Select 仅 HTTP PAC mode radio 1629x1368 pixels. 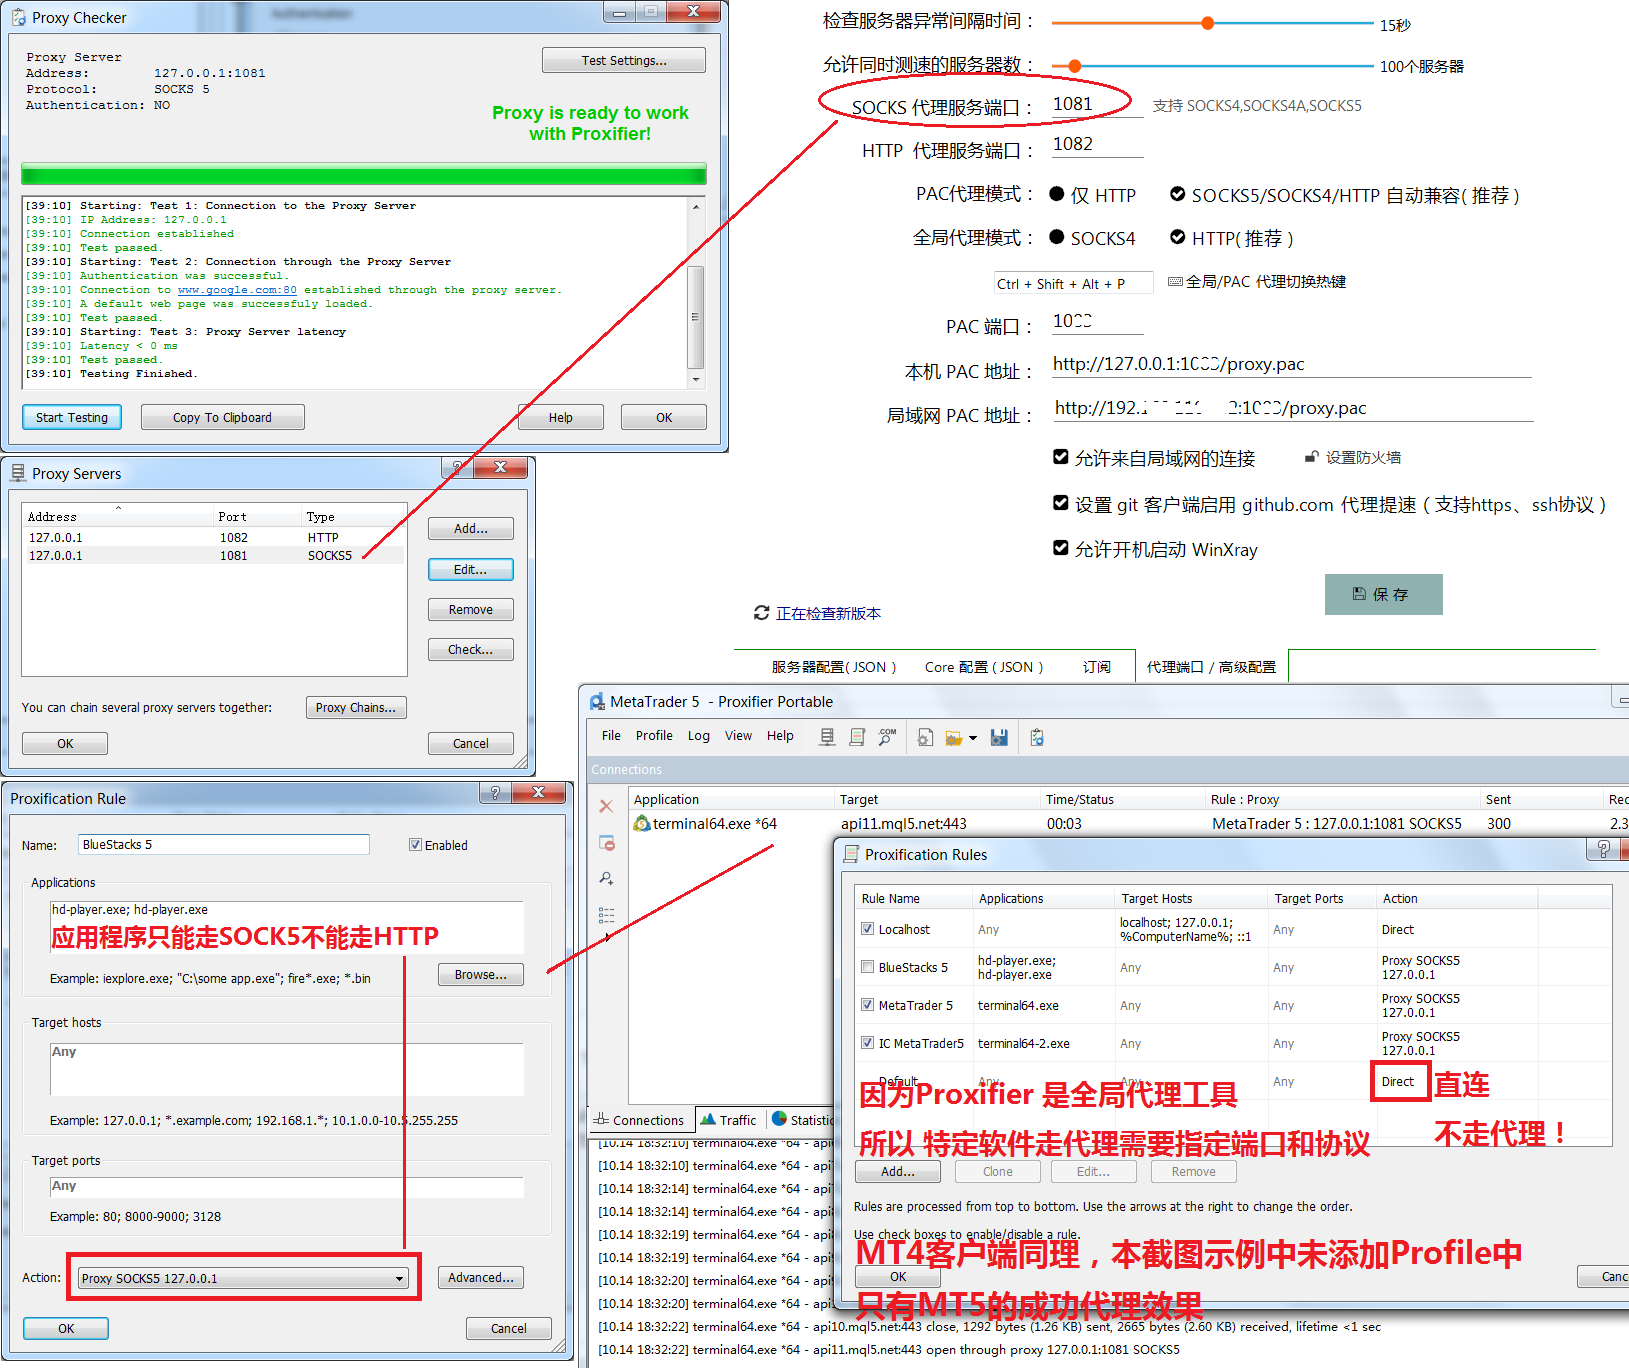(1057, 194)
